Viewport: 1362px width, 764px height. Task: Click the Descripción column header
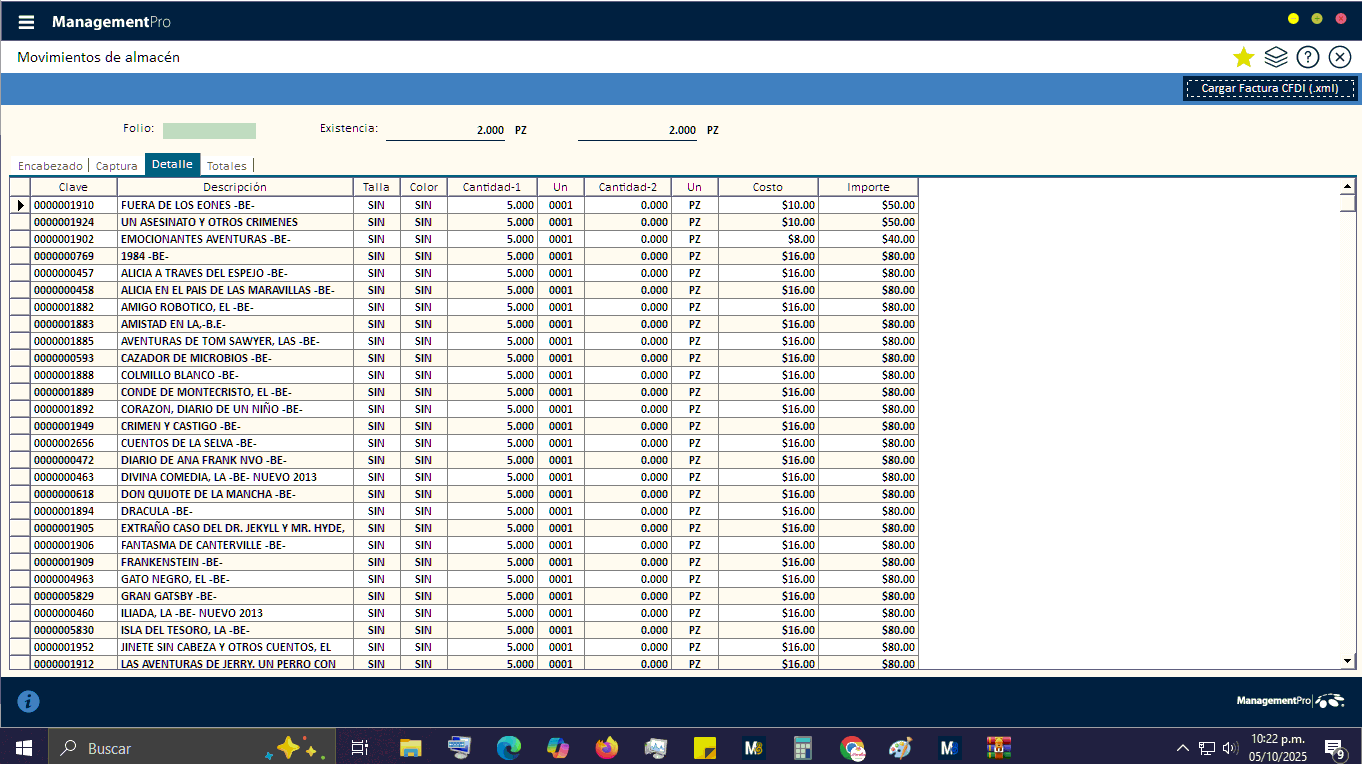click(x=234, y=187)
